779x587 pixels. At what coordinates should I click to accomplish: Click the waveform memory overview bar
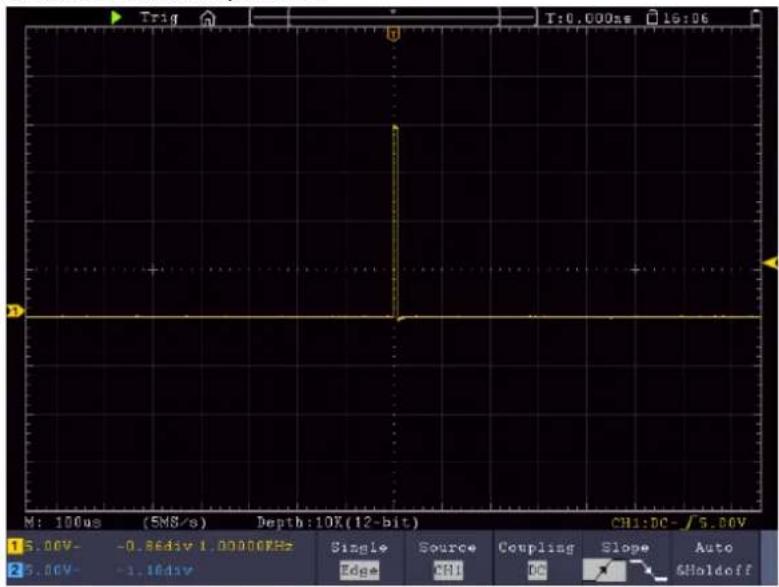(x=392, y=18)
